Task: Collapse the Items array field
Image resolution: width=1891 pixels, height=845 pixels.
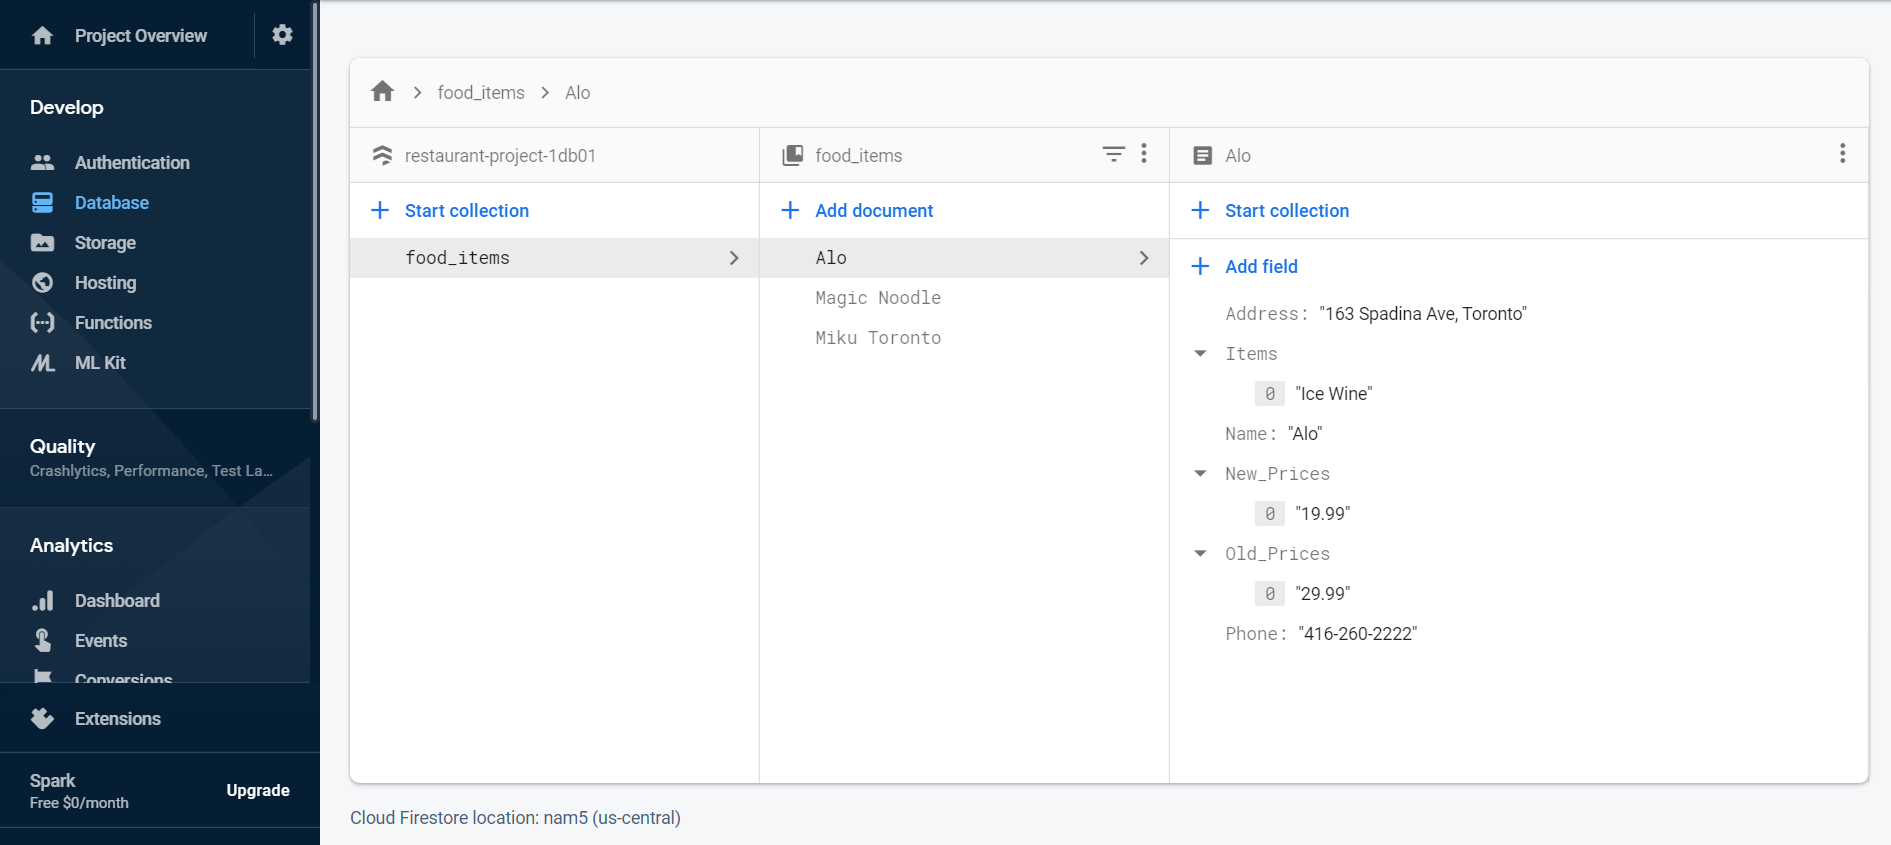Action: click(1200, 354)
